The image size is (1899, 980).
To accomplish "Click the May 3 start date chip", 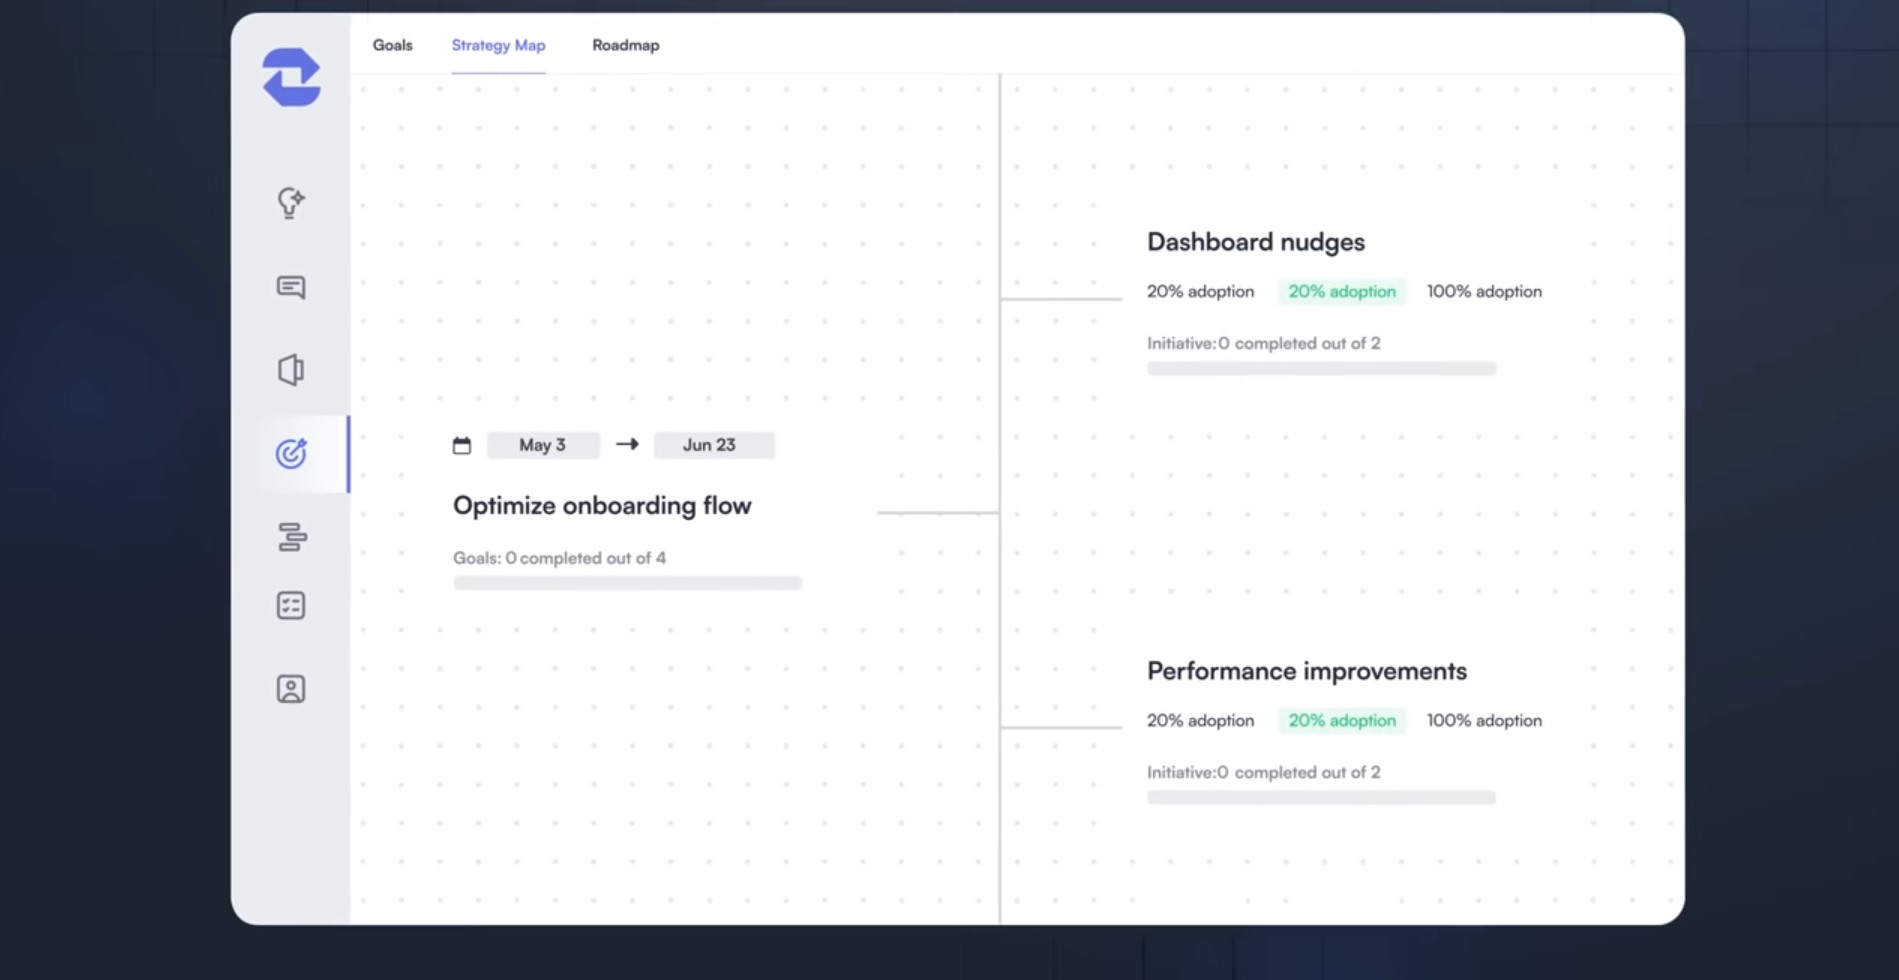I will pos(543,445).
